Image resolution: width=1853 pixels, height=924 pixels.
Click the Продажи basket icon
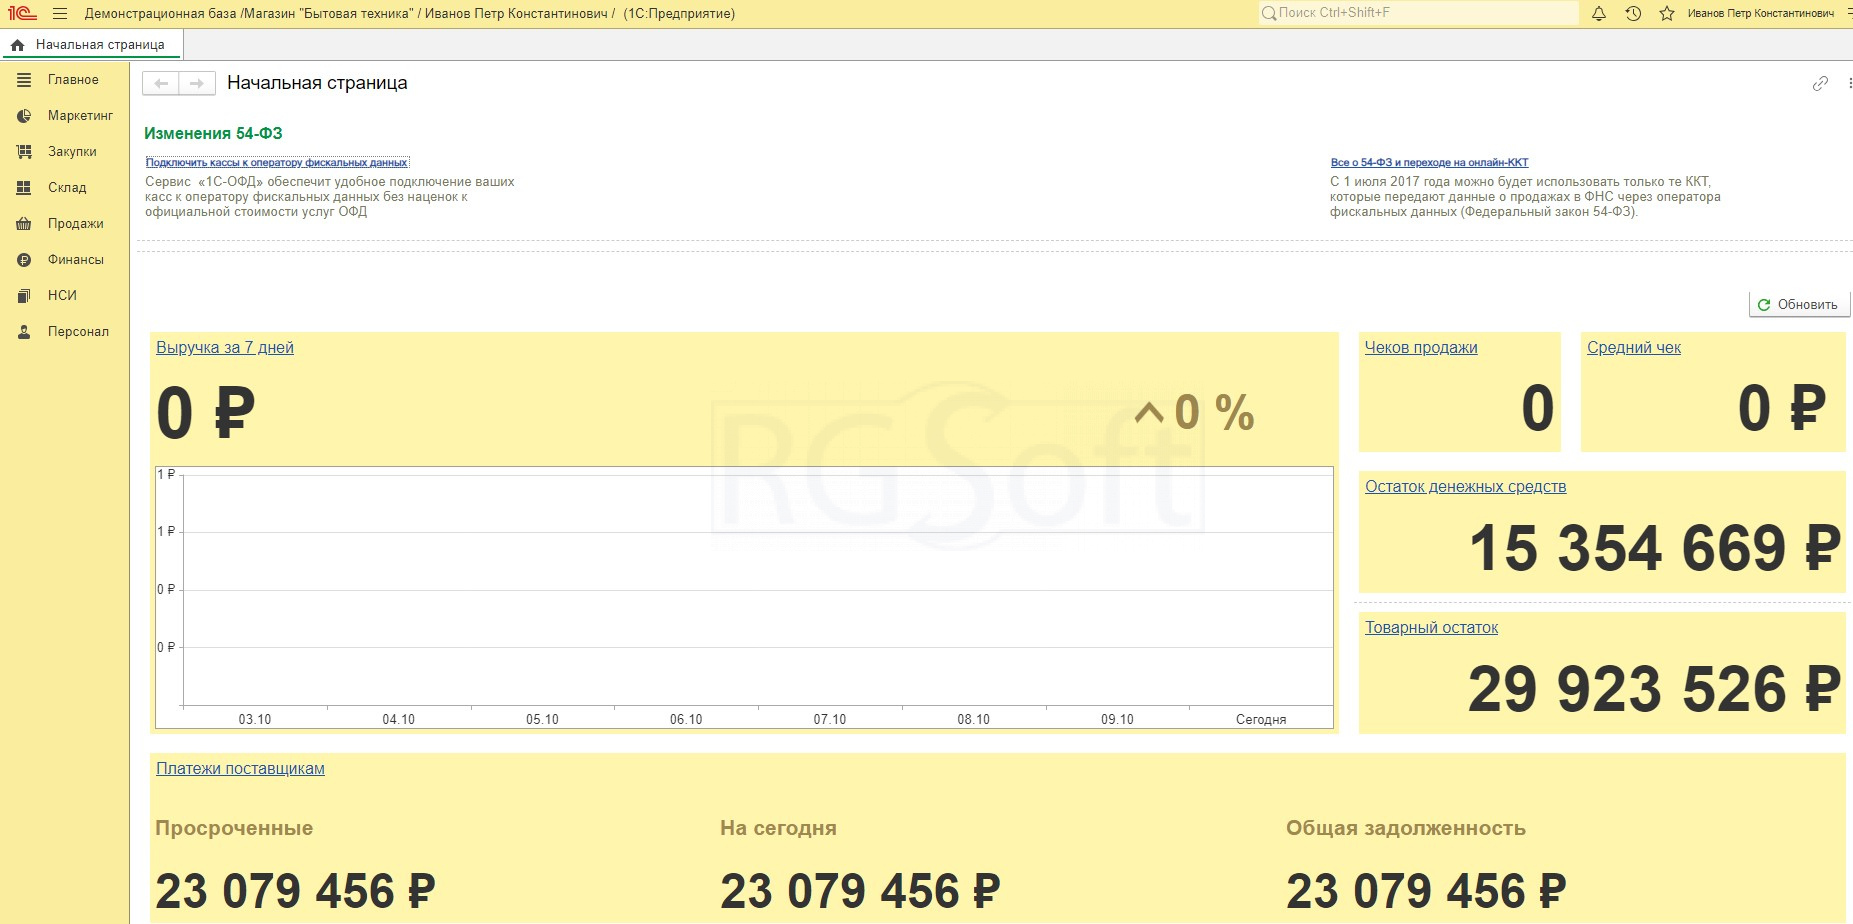(x=24, y=224)
